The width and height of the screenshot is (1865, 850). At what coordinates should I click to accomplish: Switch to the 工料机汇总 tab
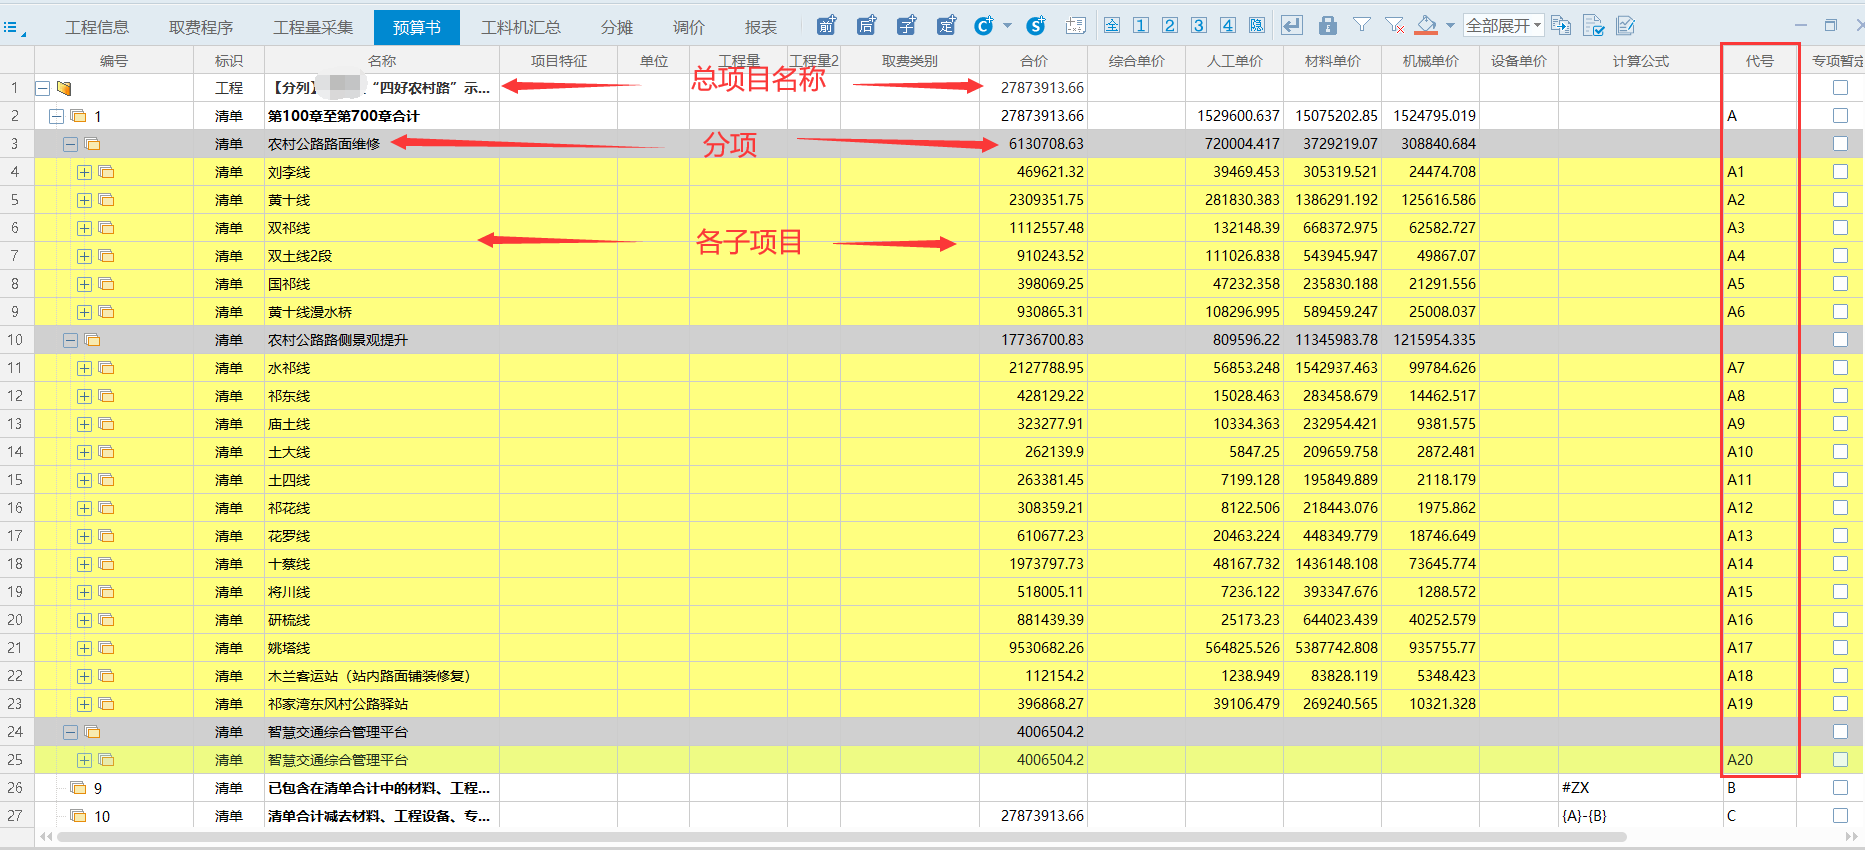(x=521, y=27)
